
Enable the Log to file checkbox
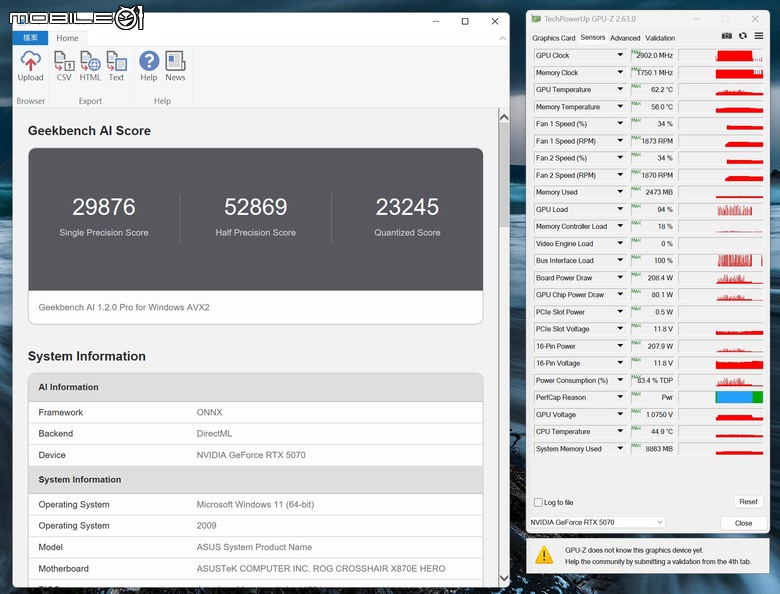tap(538, 502)
